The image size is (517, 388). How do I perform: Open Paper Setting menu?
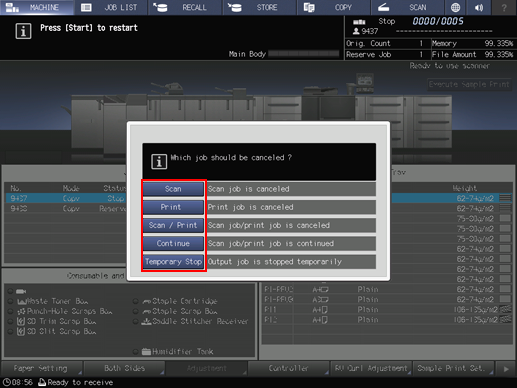pyautogui.click(x=41, y=368)
